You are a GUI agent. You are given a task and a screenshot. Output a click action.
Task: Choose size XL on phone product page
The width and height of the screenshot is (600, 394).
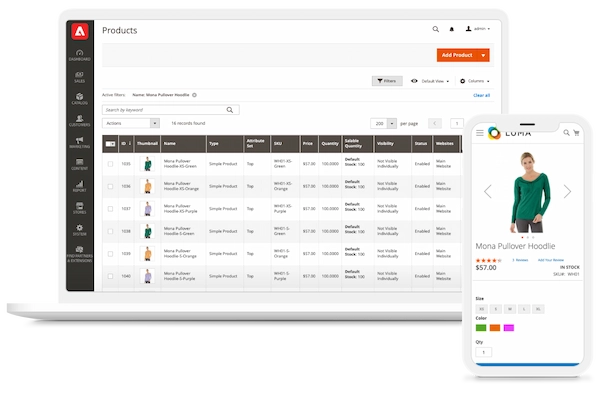[538, 309]
